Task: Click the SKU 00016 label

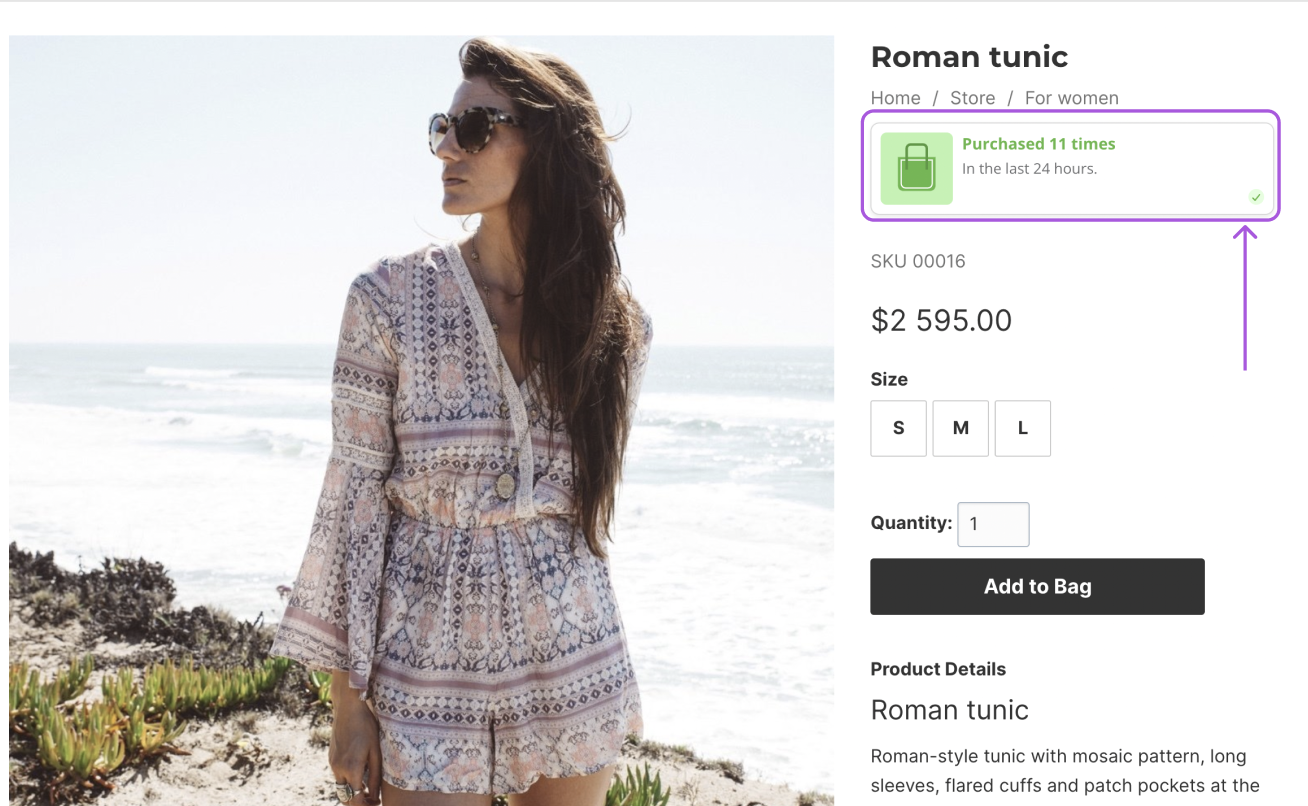Action: click(x=918, y=262)
